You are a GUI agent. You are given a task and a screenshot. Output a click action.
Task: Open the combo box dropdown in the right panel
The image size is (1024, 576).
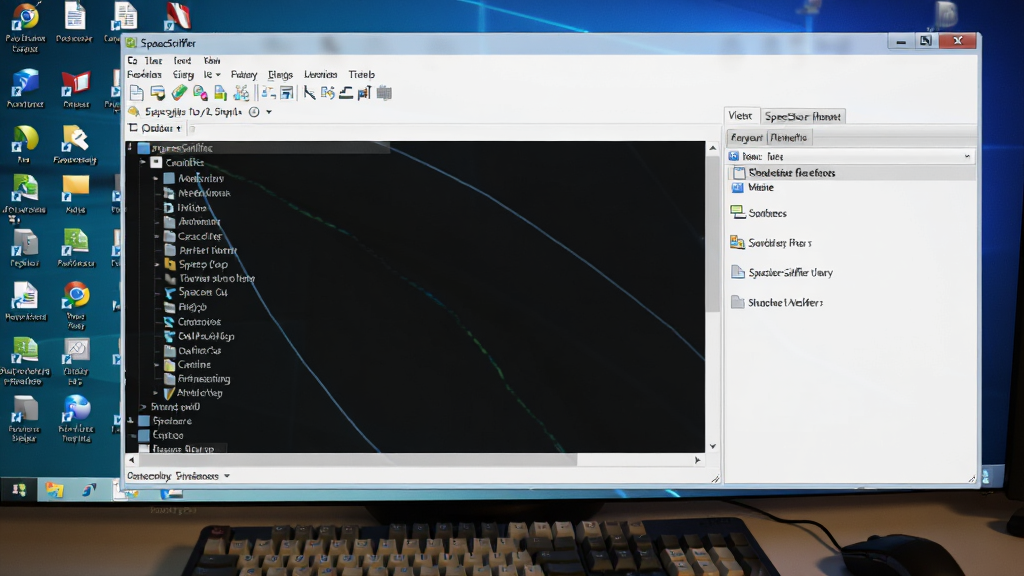(967, 157)
